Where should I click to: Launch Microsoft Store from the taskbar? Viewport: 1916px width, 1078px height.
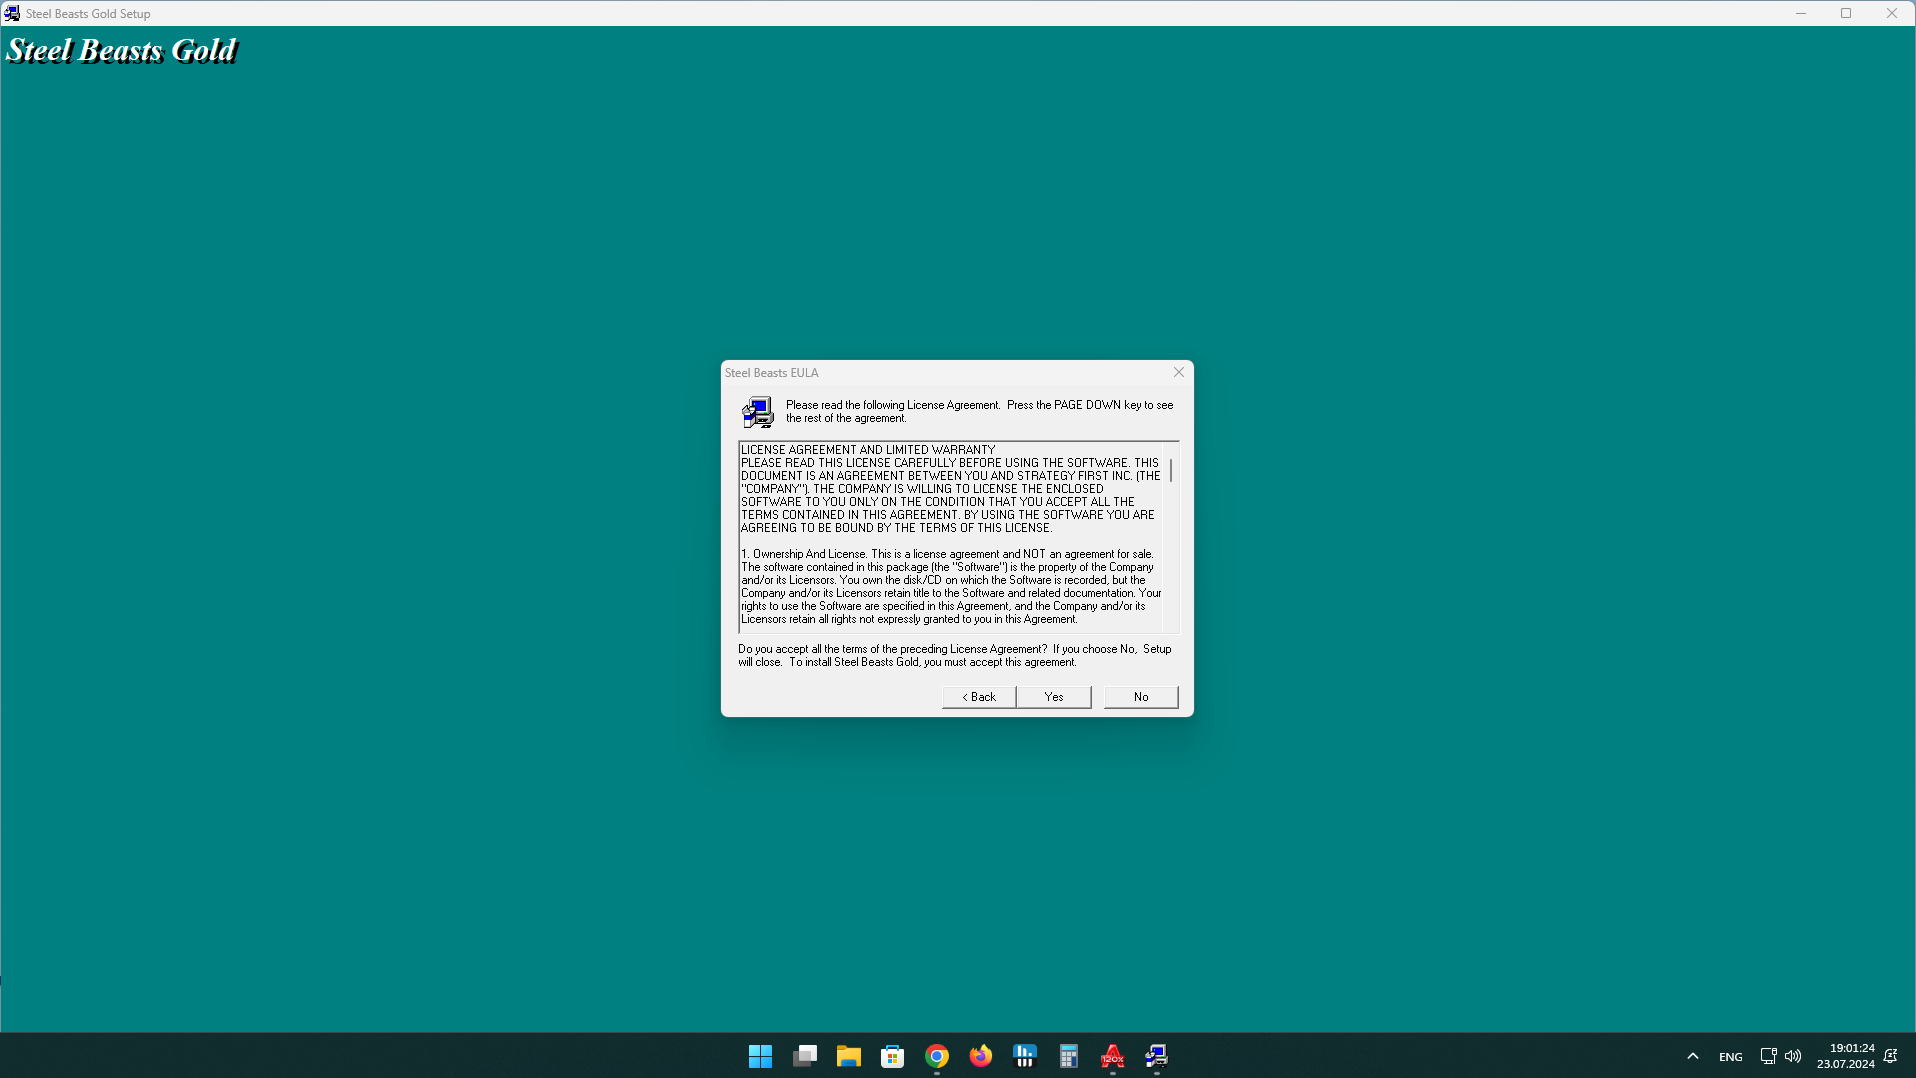point(892,1056)
